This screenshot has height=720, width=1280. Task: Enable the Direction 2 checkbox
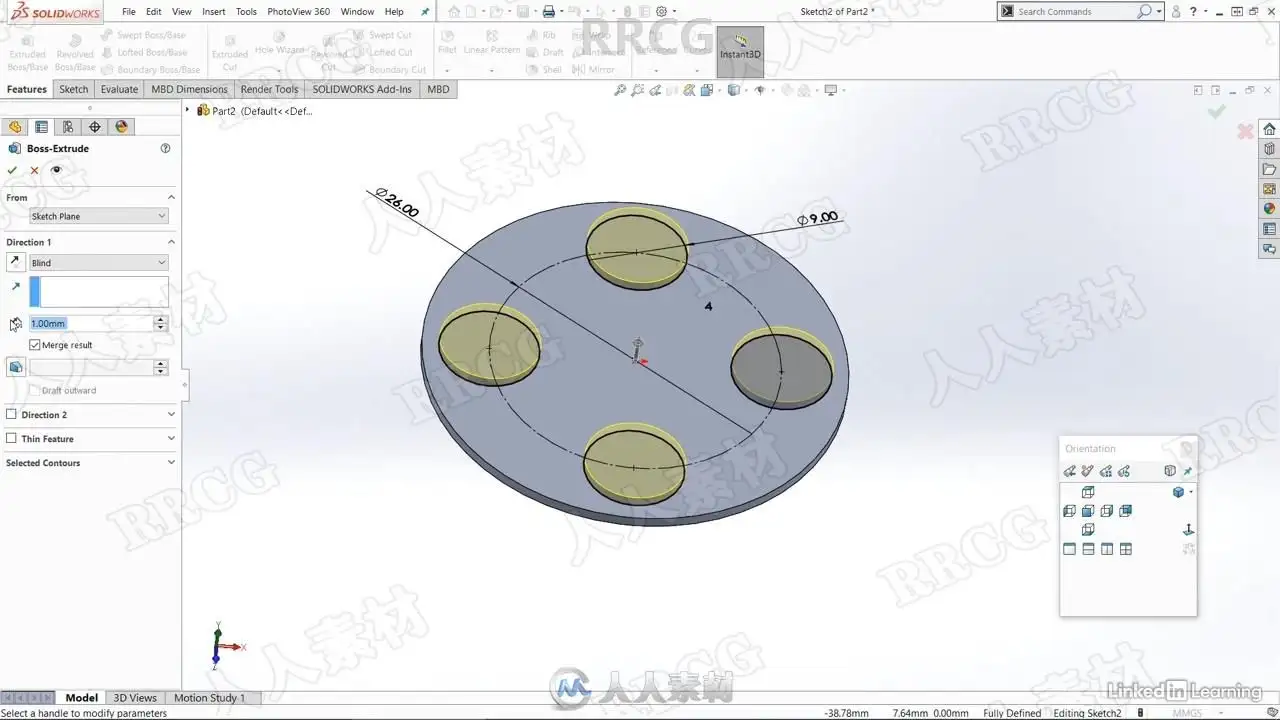(x=12, y=414)
